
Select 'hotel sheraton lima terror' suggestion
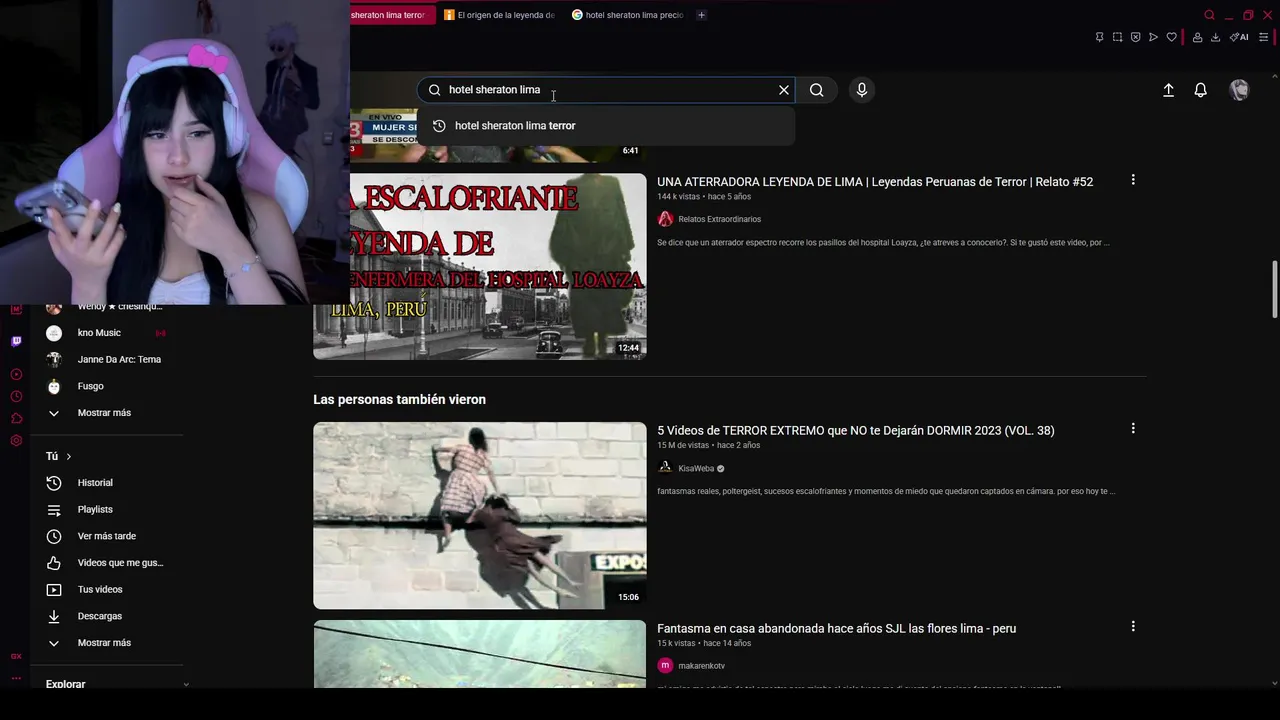[606, 126]
